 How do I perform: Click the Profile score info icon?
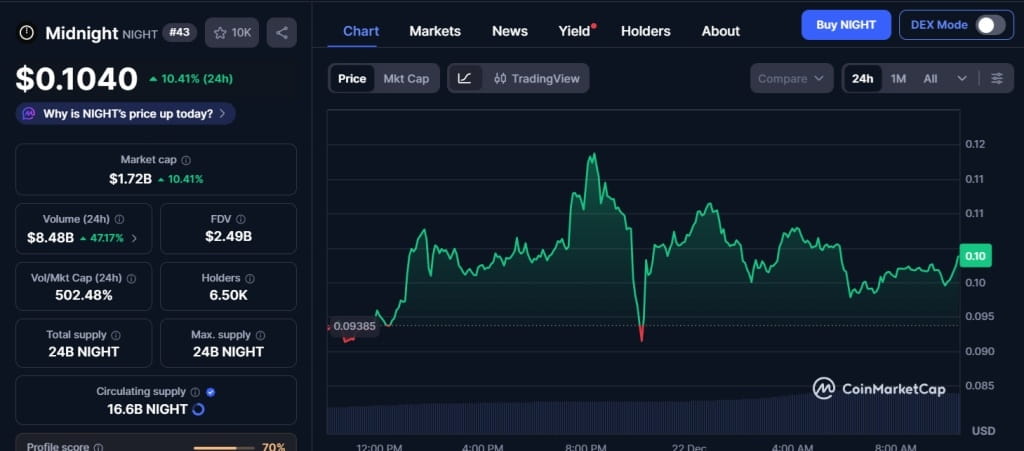pyautogui.click(x=98, y=448)
